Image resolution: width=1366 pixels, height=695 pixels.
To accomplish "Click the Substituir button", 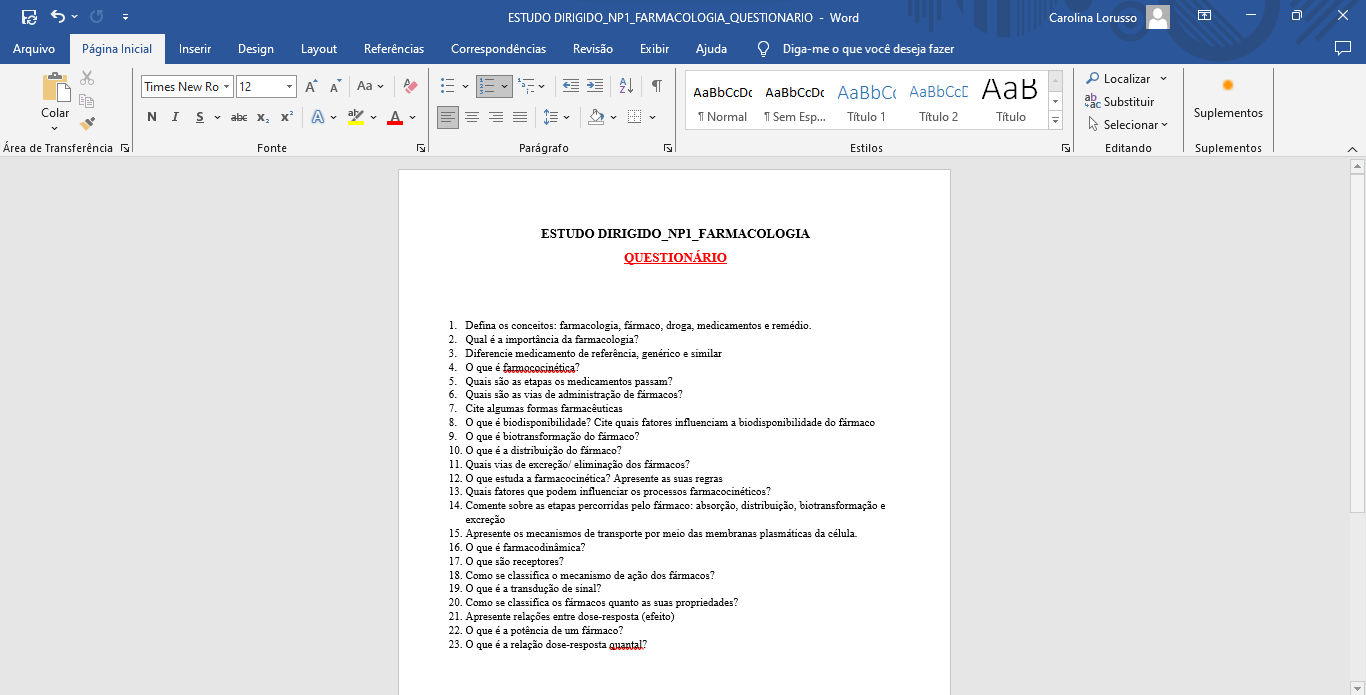I will [1120, 102].
